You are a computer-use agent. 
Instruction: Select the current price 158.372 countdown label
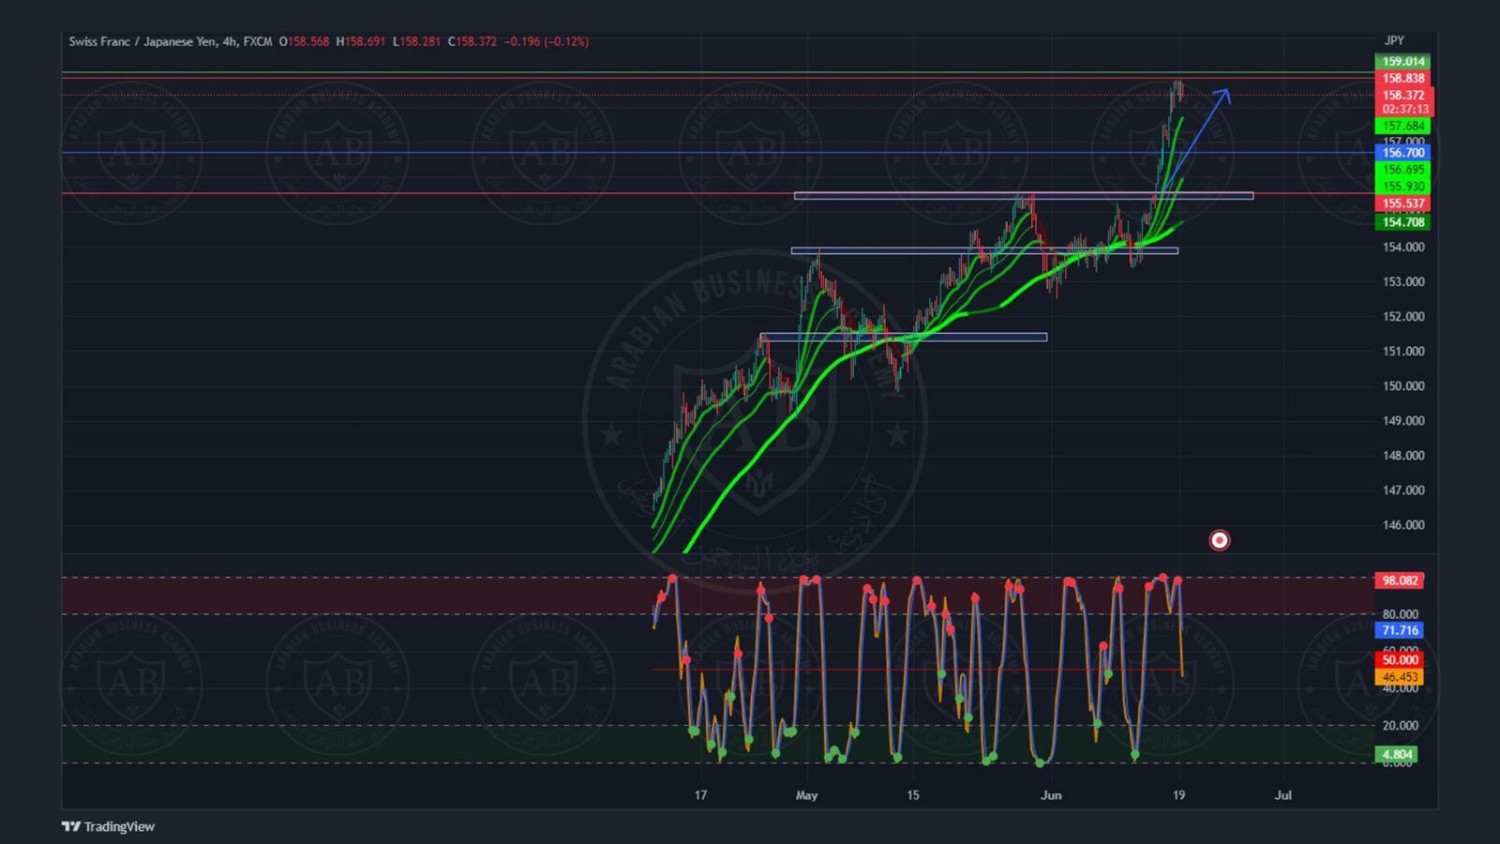coord(1403,102)
